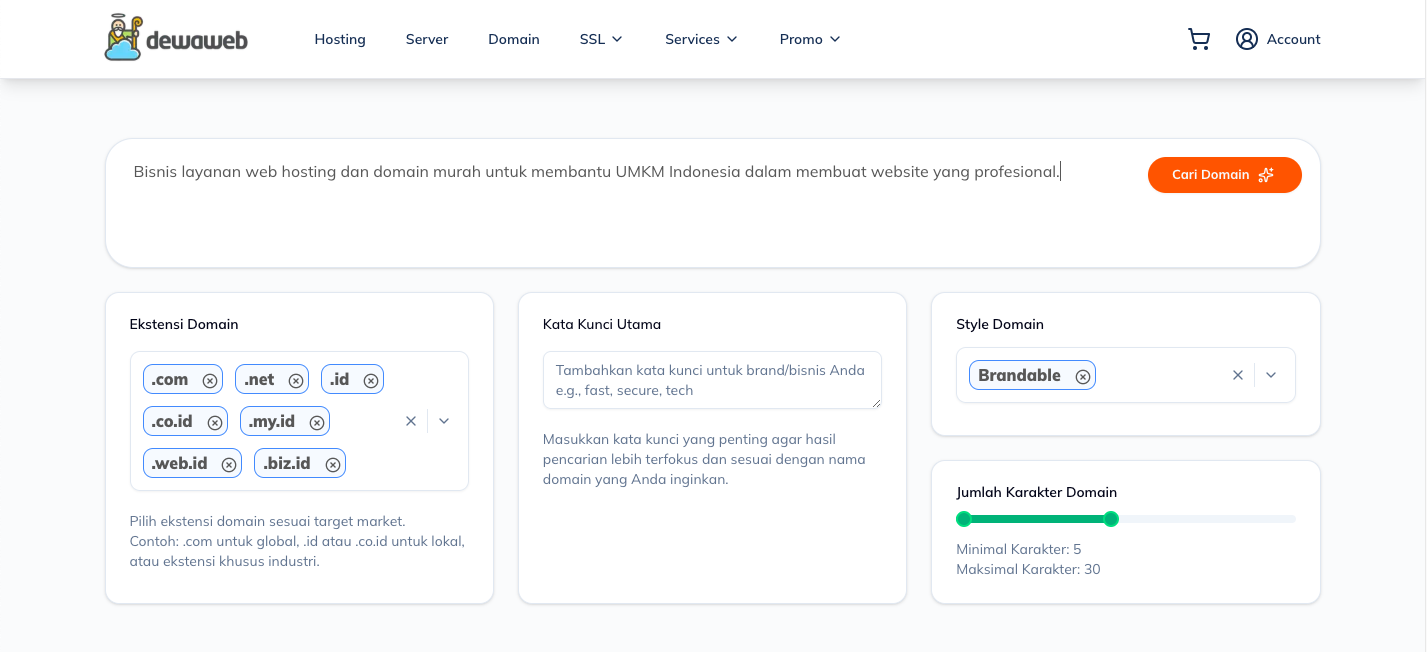Open the Promo menu
The height and width of the screenshot is (652, 1427).
coord(810,39)
